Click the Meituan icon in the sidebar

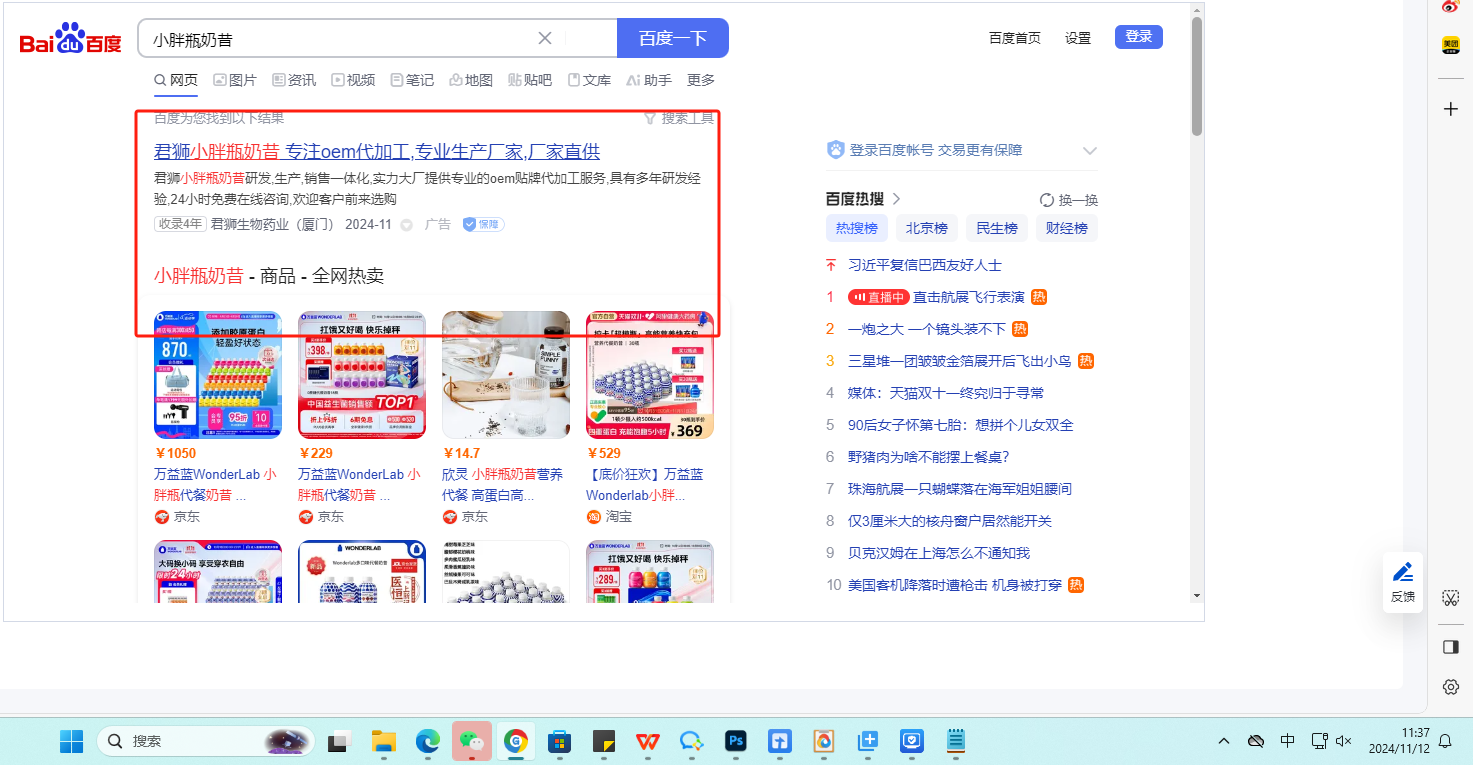(1450, 45)
